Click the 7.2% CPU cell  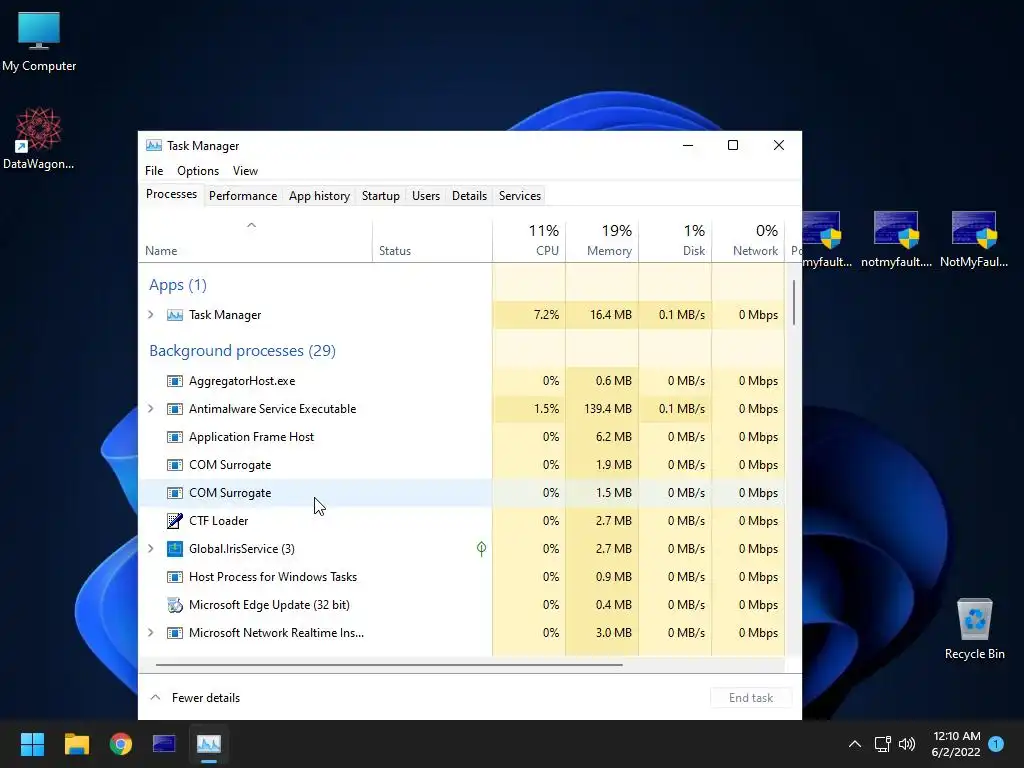(x=529, y=315)
